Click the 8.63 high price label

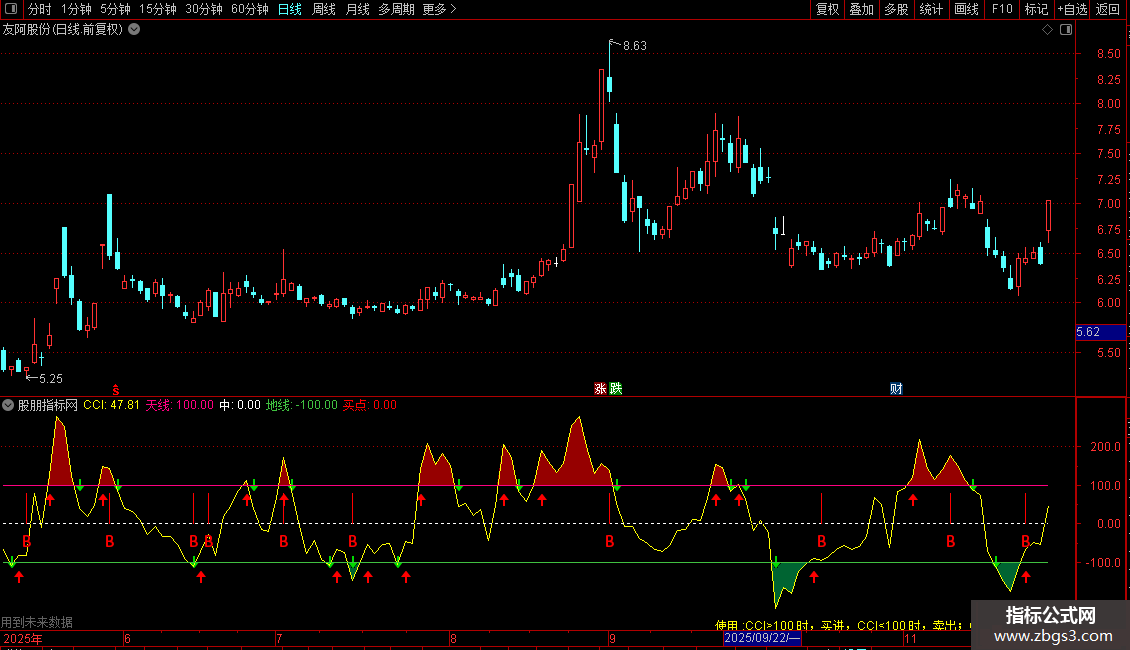click(x=634, y=45)
